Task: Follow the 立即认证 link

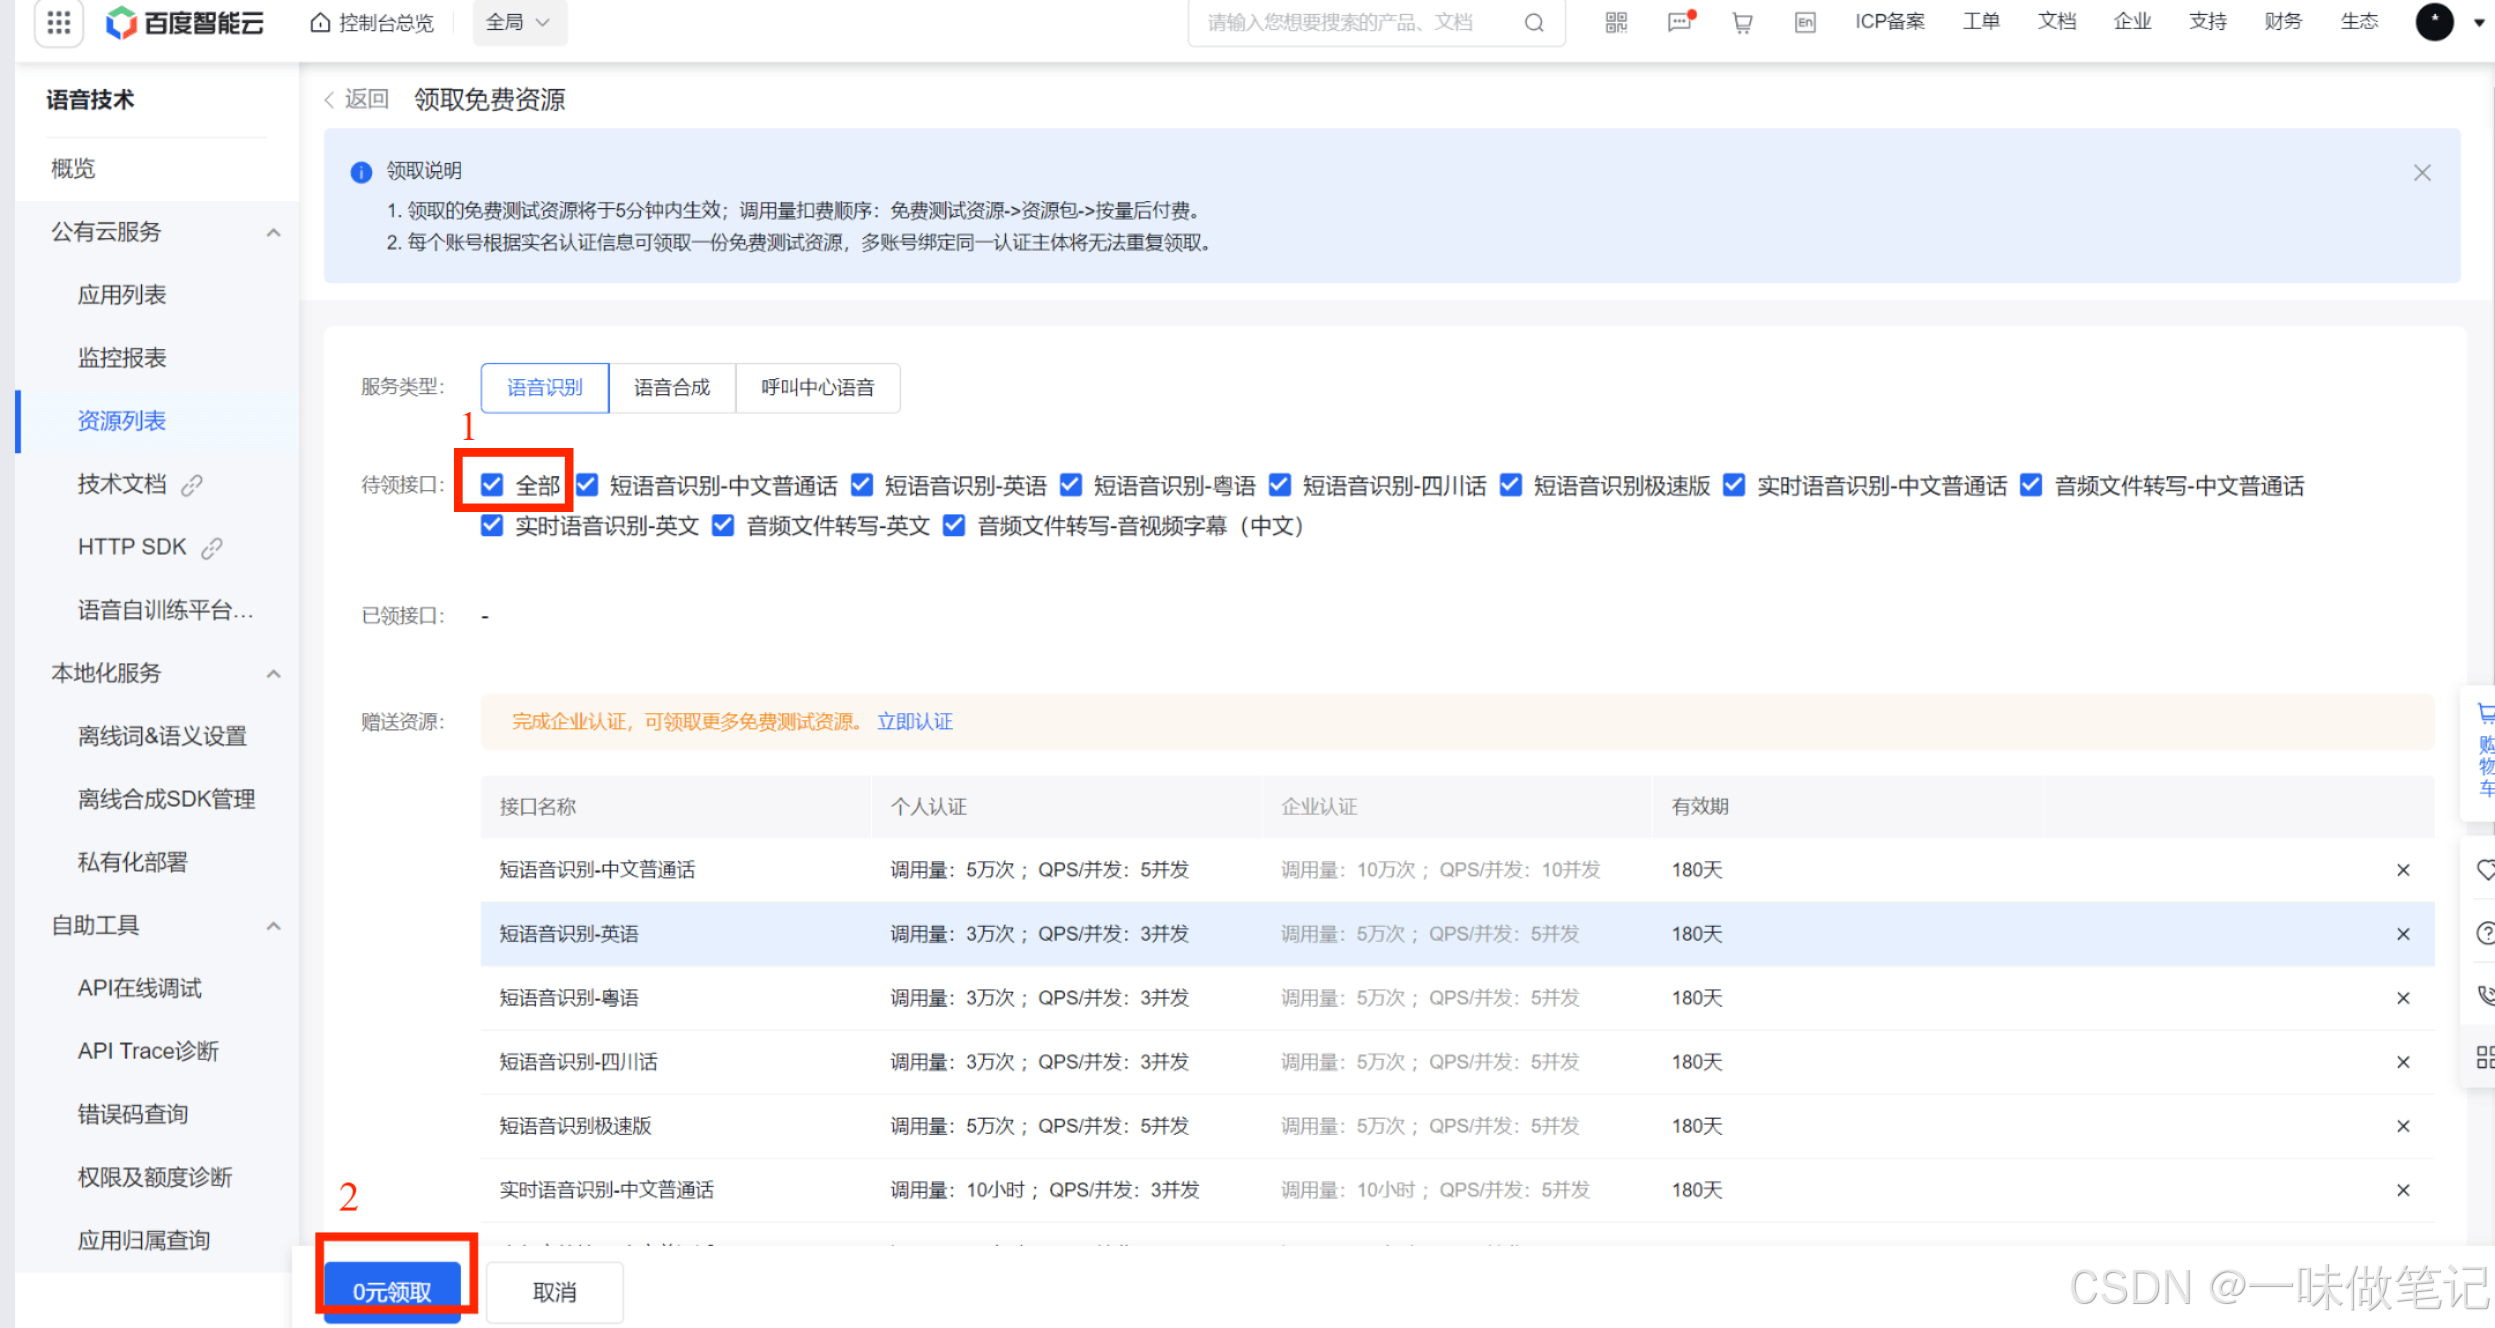Action: (914, 722)
